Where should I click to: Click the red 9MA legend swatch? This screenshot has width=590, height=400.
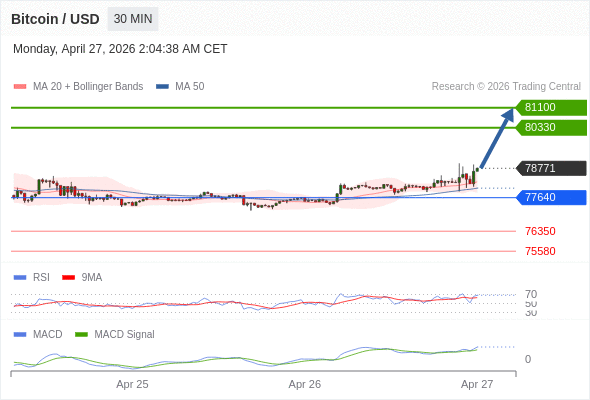68,278
